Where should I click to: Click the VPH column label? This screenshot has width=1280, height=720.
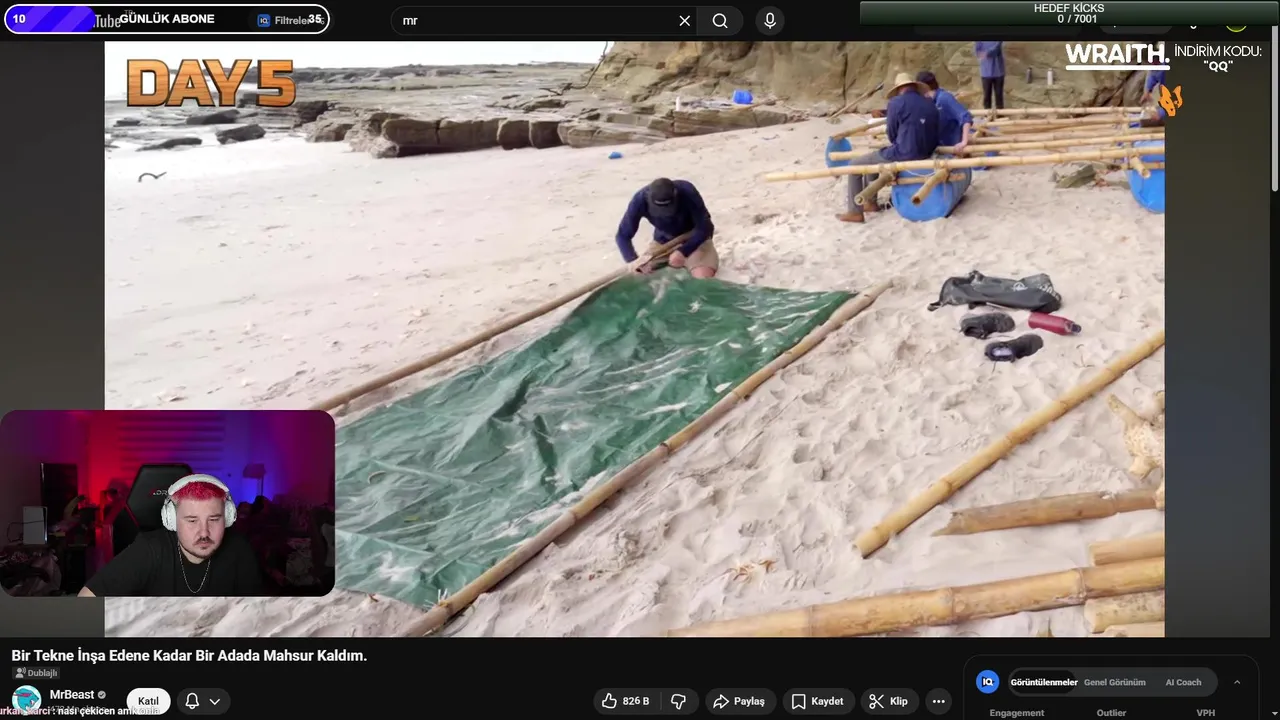click(x=1206, y=713)
